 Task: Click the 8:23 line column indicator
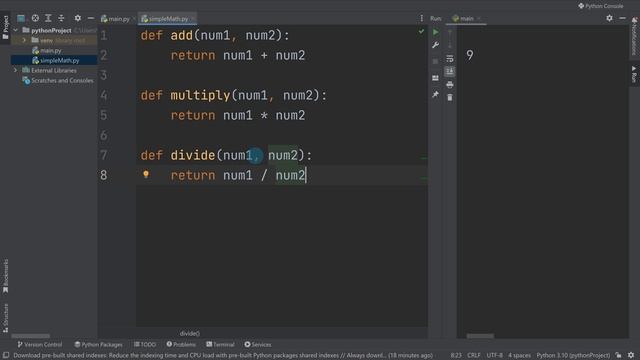pyautogui.click(x=456, y=355)
